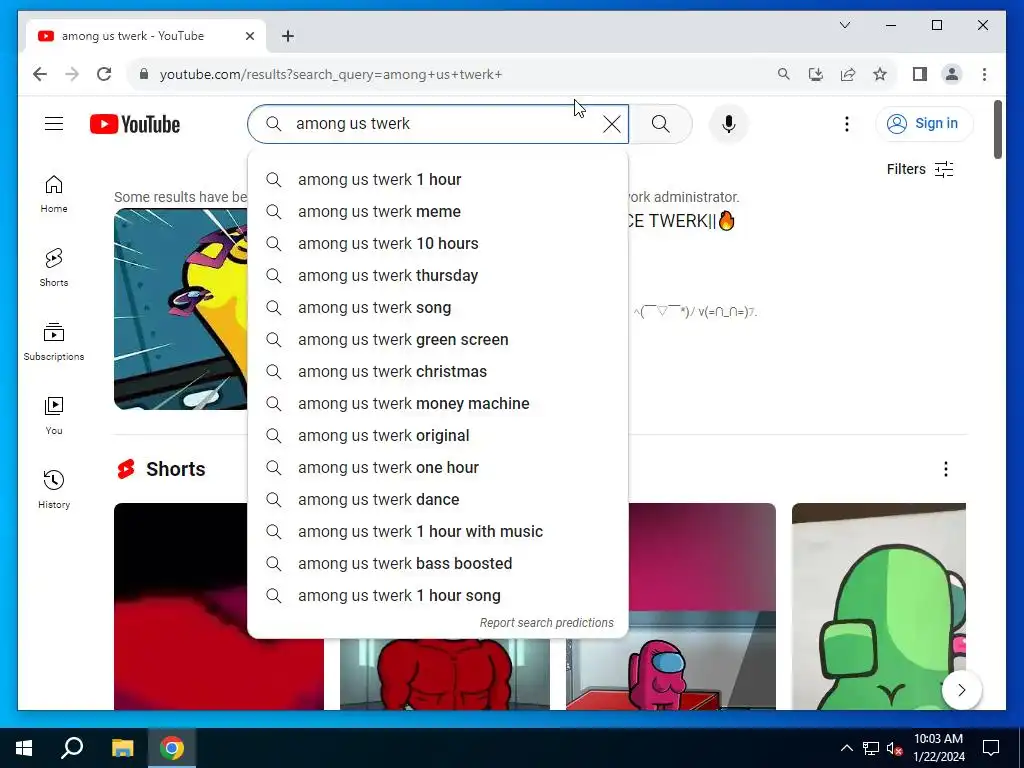
Task: Choose among us twerk money machine suggestion
Action: point(438,404)
